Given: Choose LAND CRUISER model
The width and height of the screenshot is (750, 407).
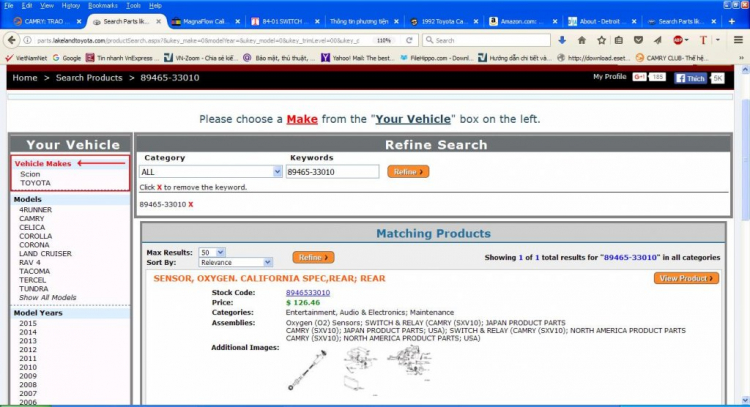Looking at the screenshot, I should click(x=45, y=254).
